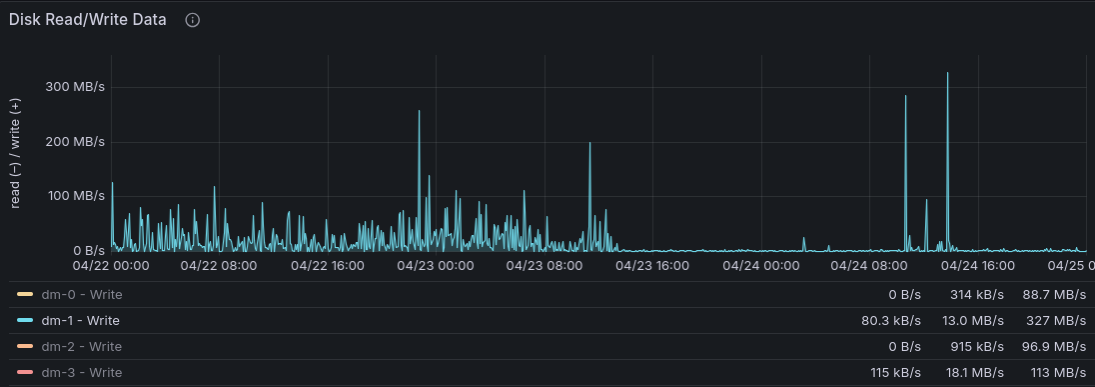This screenshot has height=387, width=1095.
Task: Open color picker for dm-3 red swatch
Action: click(25, 372)
